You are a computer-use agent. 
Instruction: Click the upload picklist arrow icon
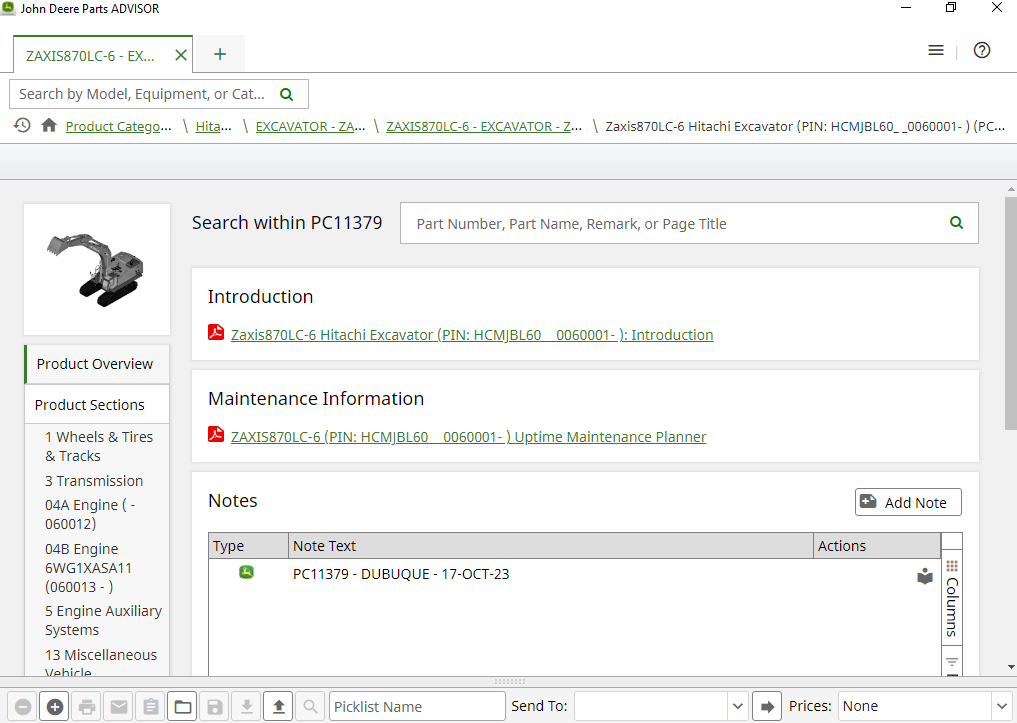(x=278, y=707)
